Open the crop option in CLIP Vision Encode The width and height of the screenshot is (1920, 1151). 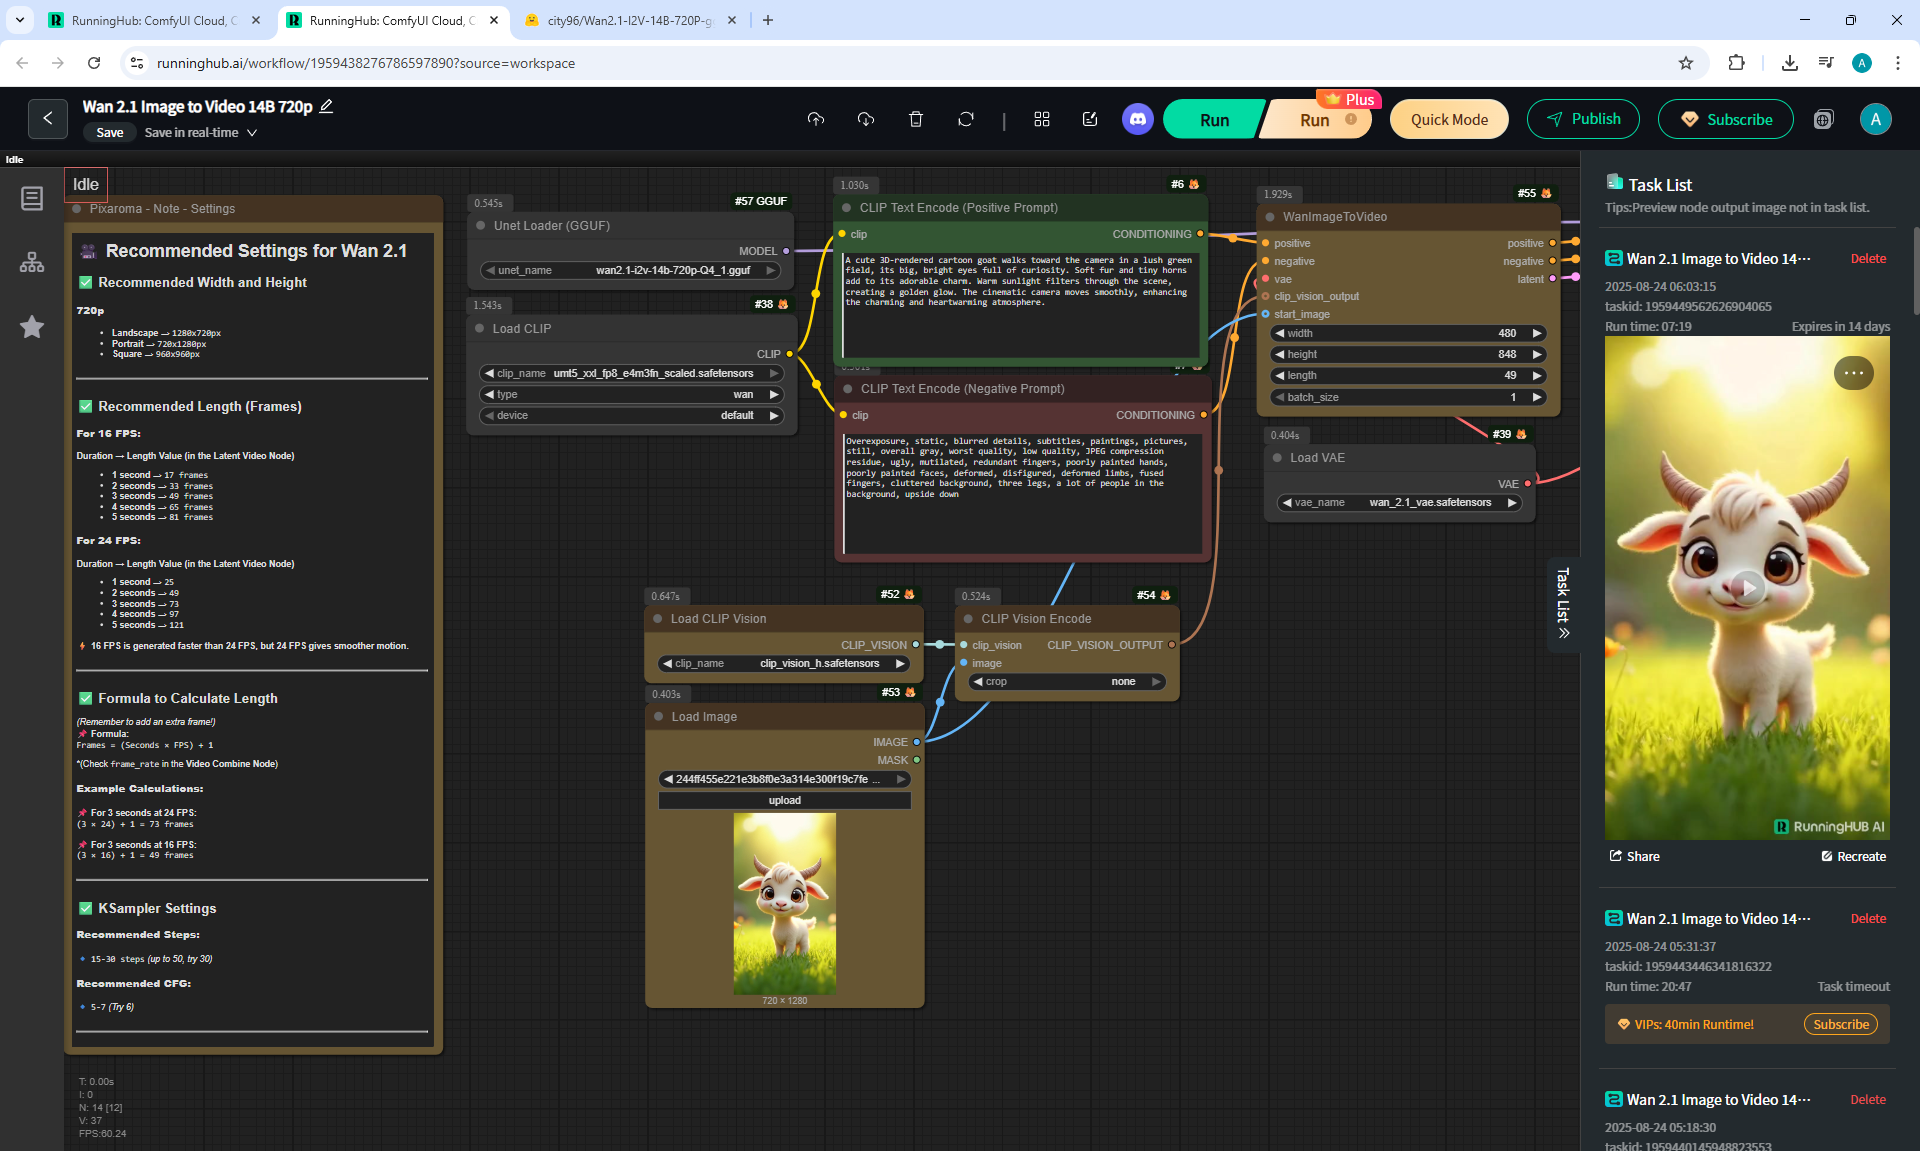pyautogui.click(x=1066, y=681)
